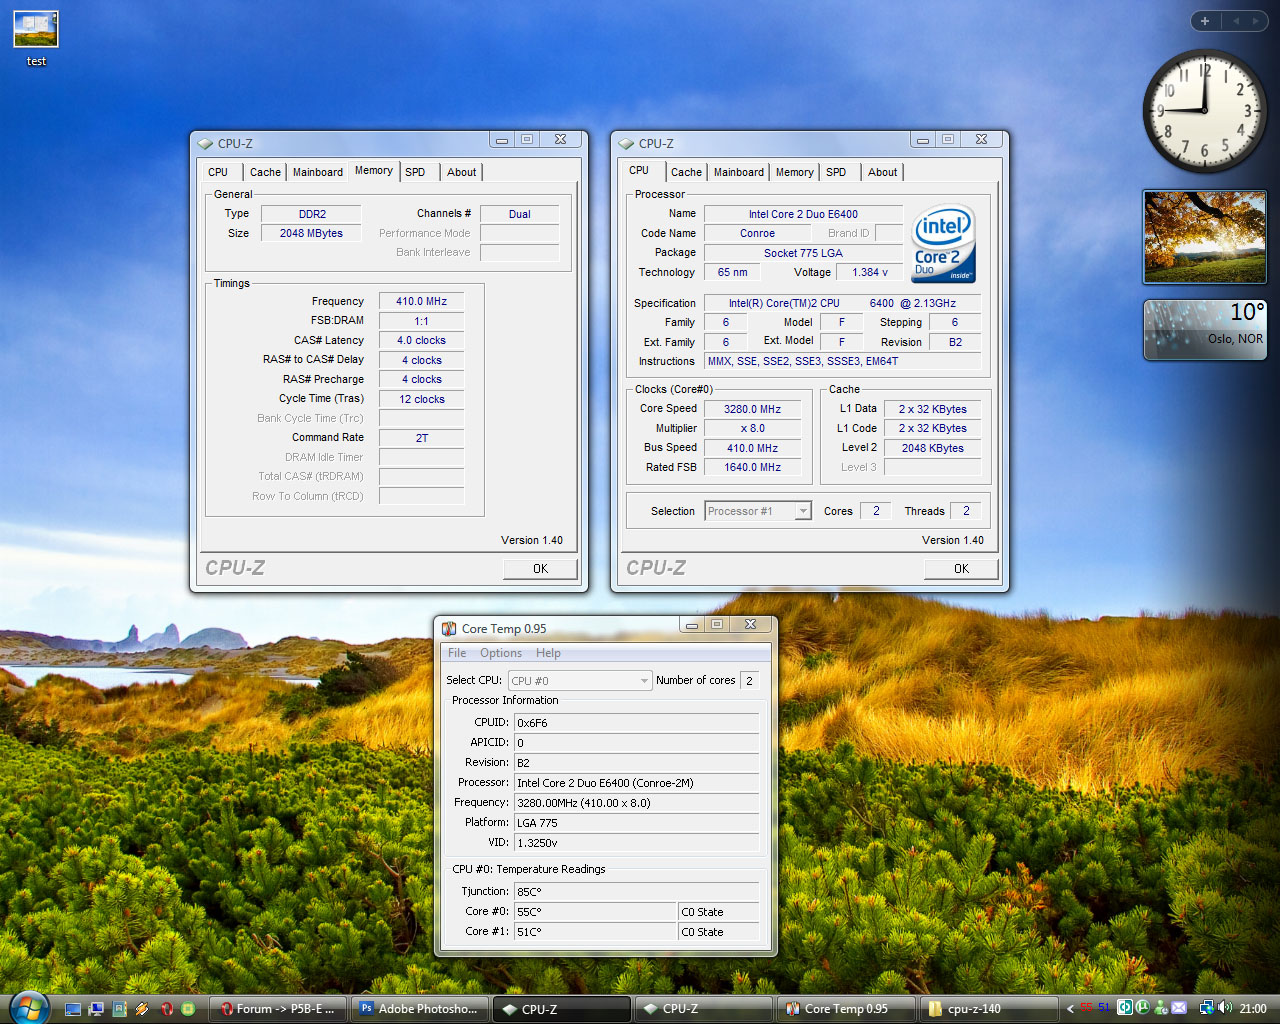Click CPU-Z title icon in left window
Image resolution: width=1280 pixels, height=1024 pixels.
(x=205, y=143)
